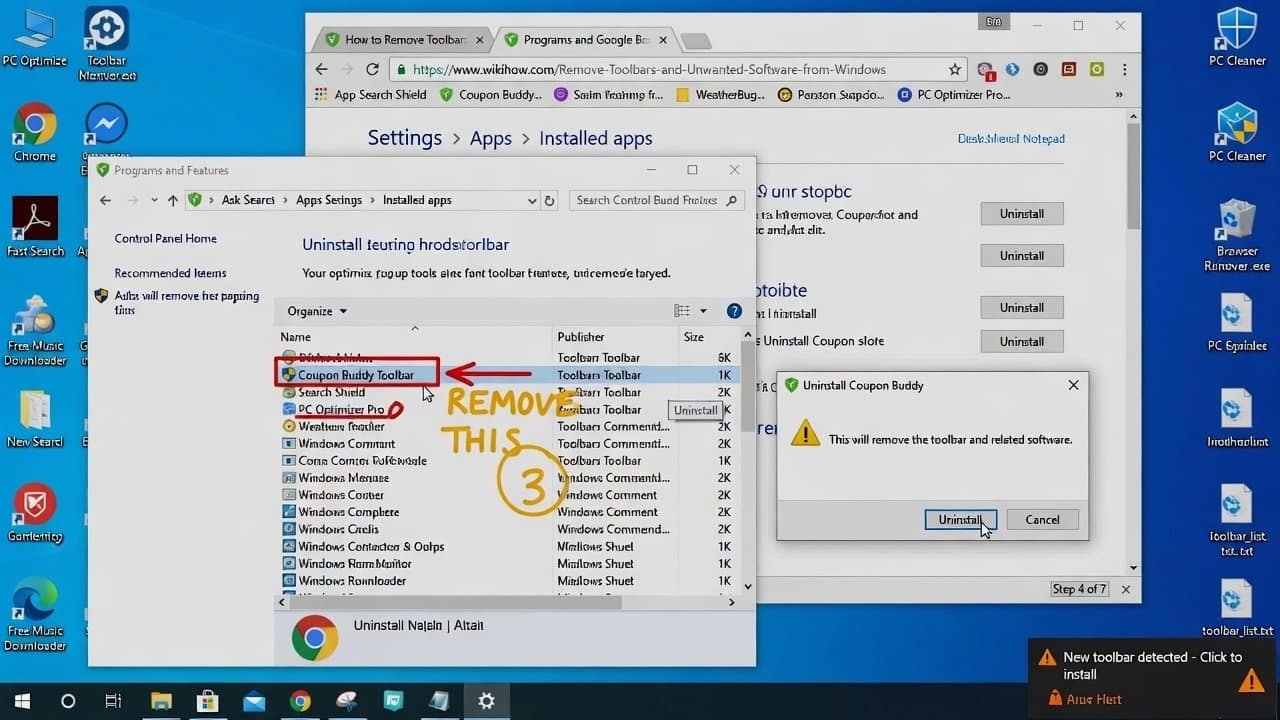Select the PC Optimizer Pro program row
This screenshot has height=720, width=1280.
[507, 409]
